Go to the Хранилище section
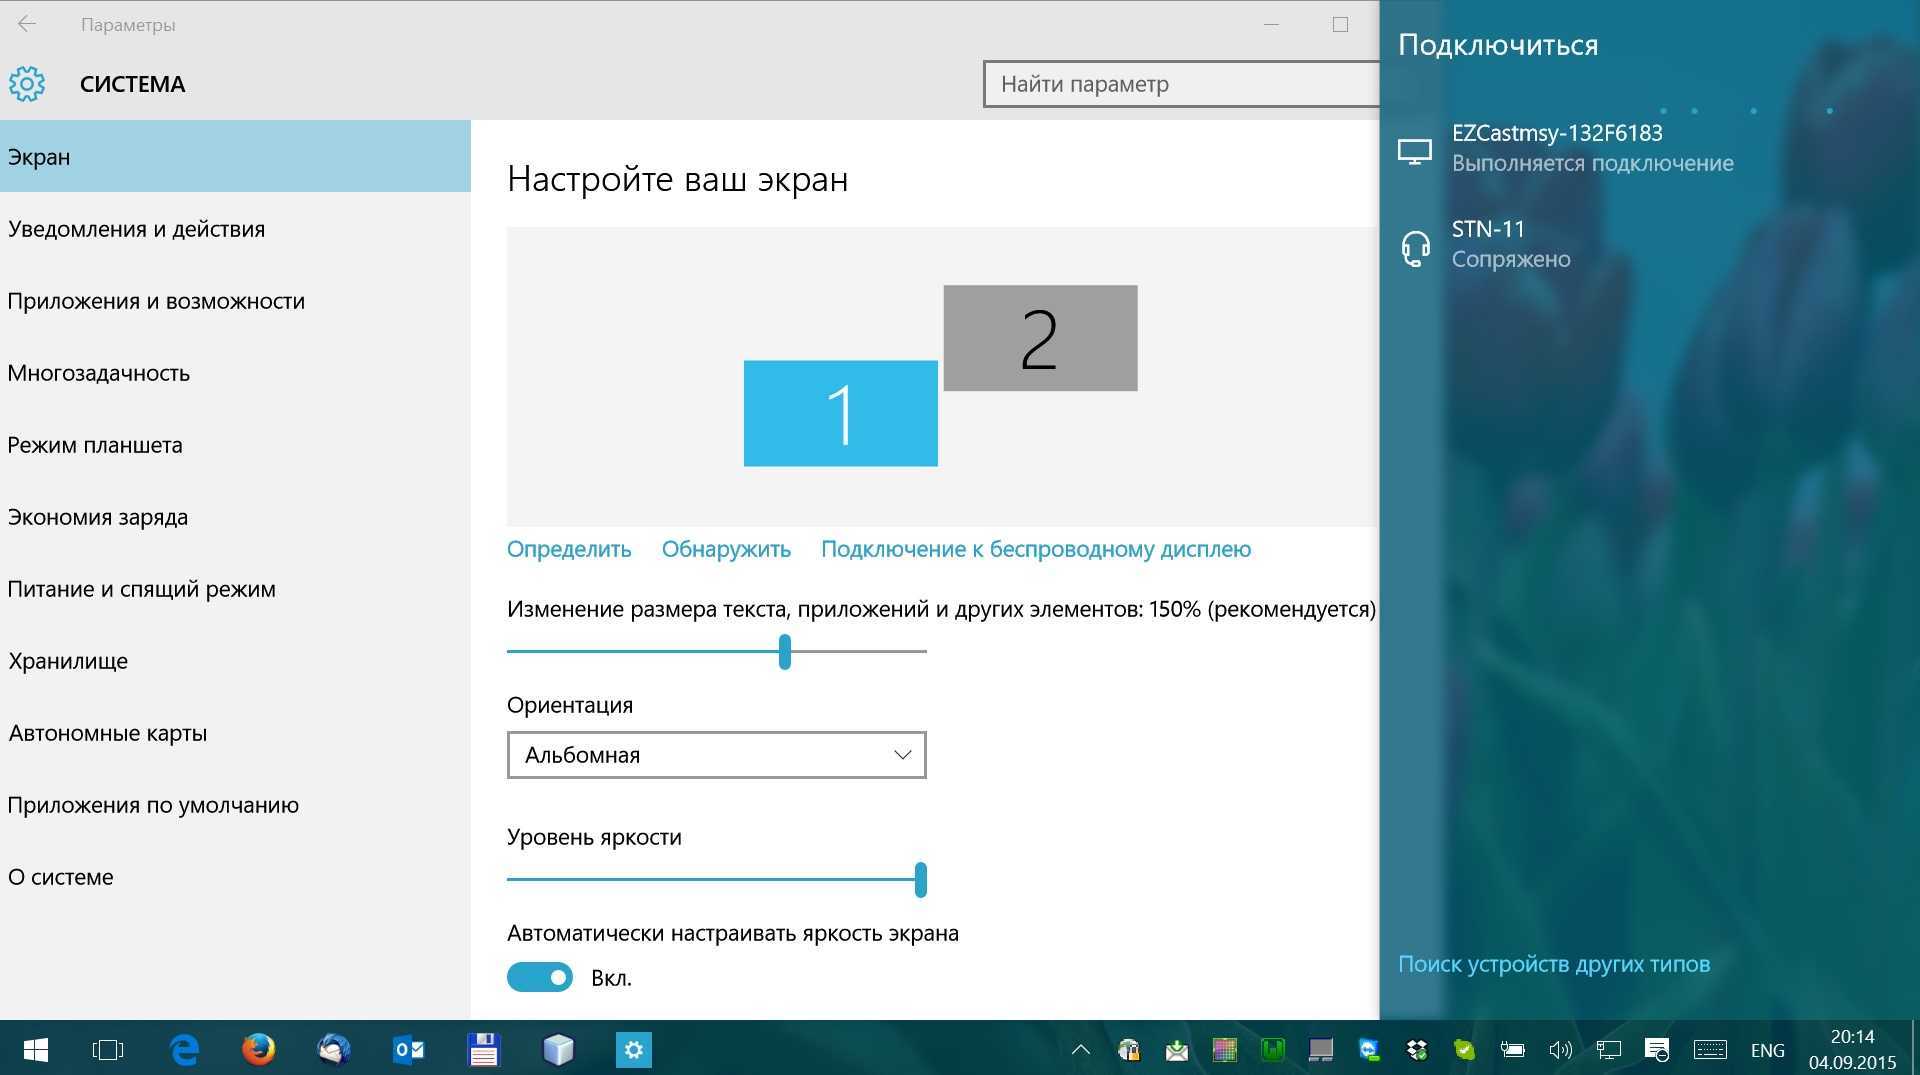 coord(235,661)
